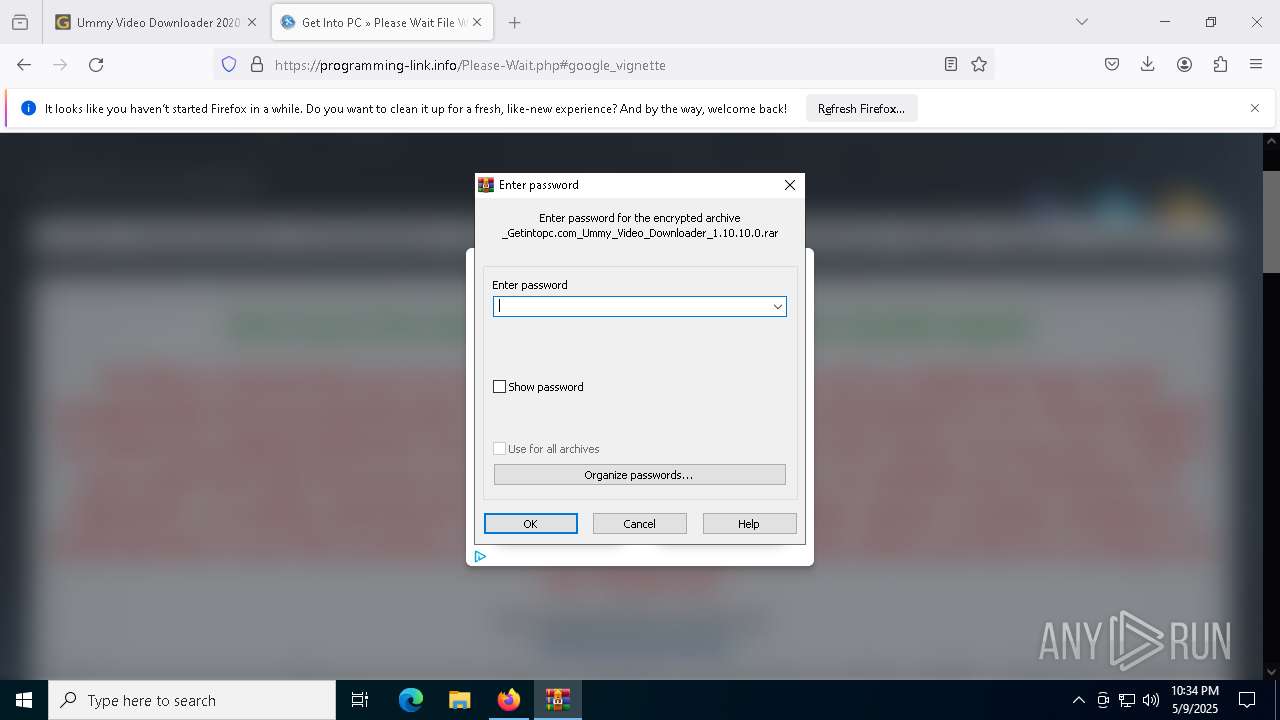
Task: Click the page vertical scrollbar thumb
Action: [1271, 222]
